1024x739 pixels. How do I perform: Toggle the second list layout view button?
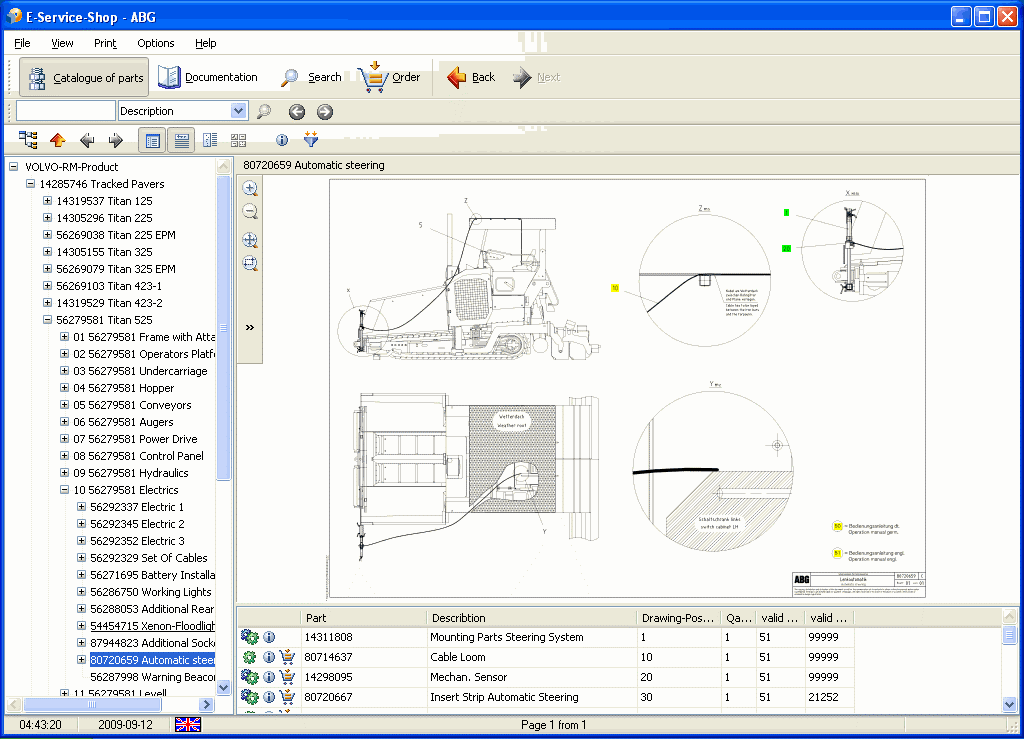pyautogui.click(x=182, y=140)
